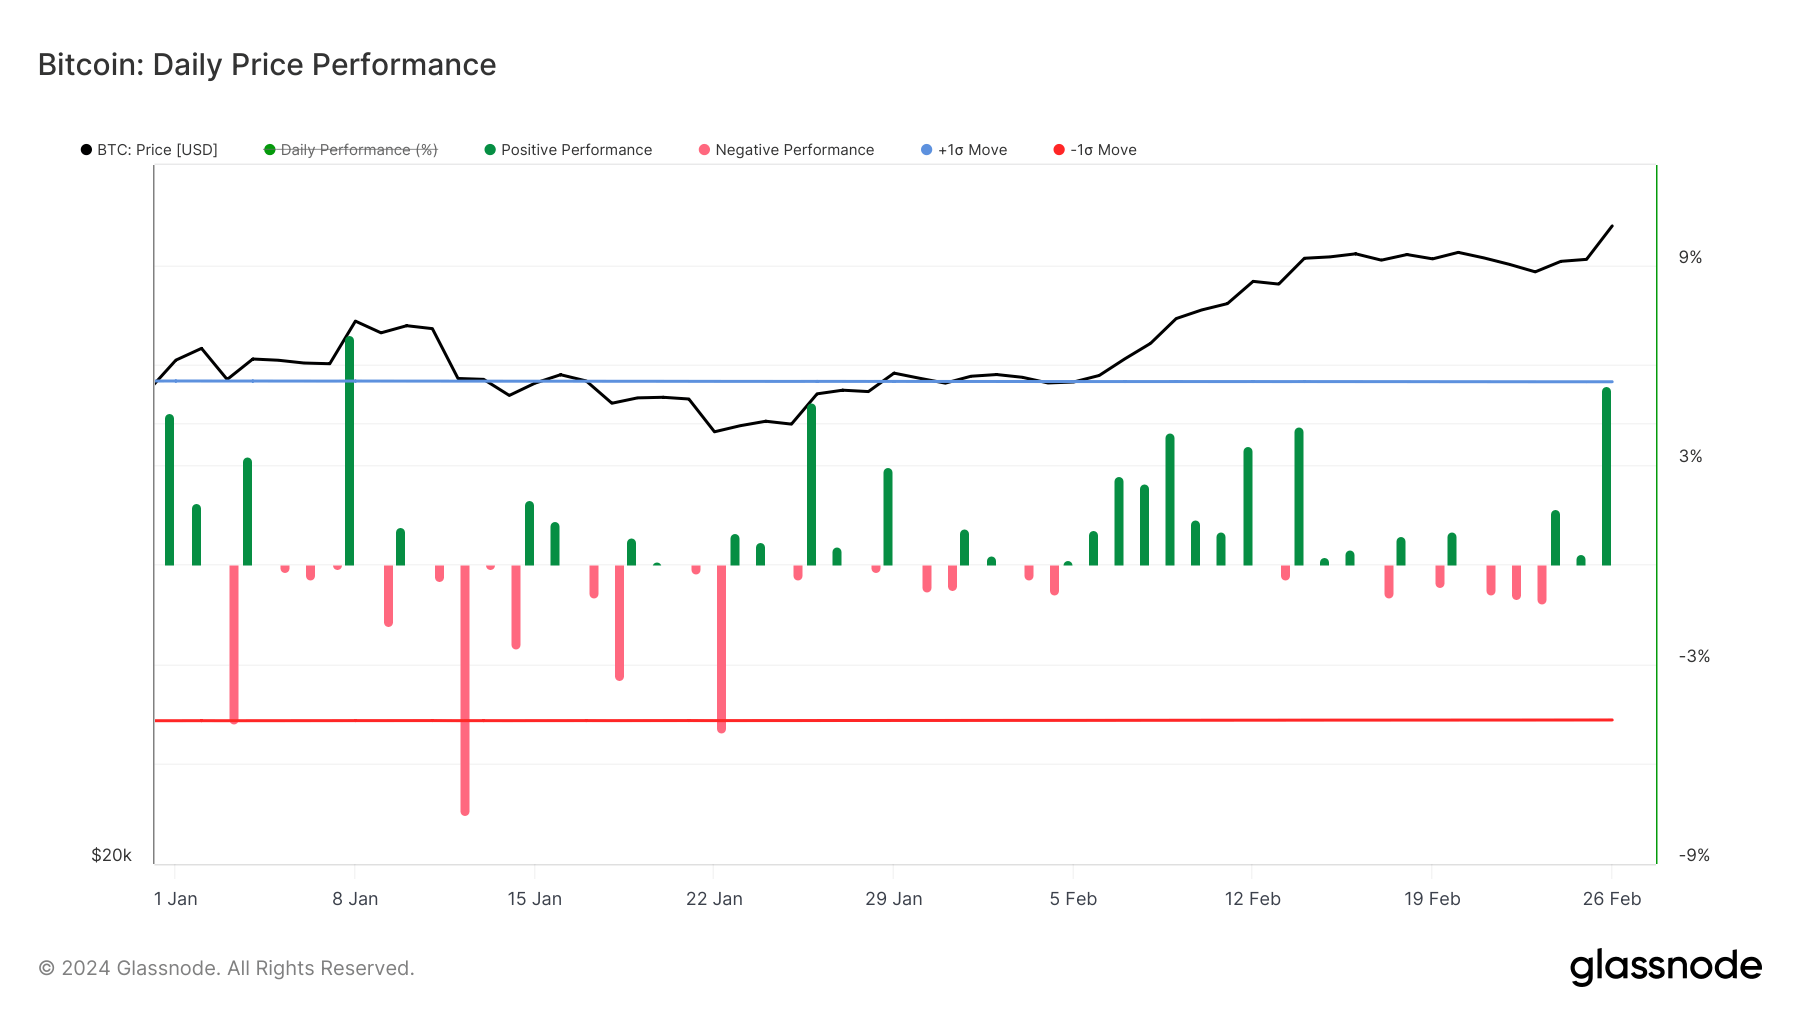Click the tallest pink bar near 12 Jan
Screen dimensions: 1800x1013
tap(465, 690)
